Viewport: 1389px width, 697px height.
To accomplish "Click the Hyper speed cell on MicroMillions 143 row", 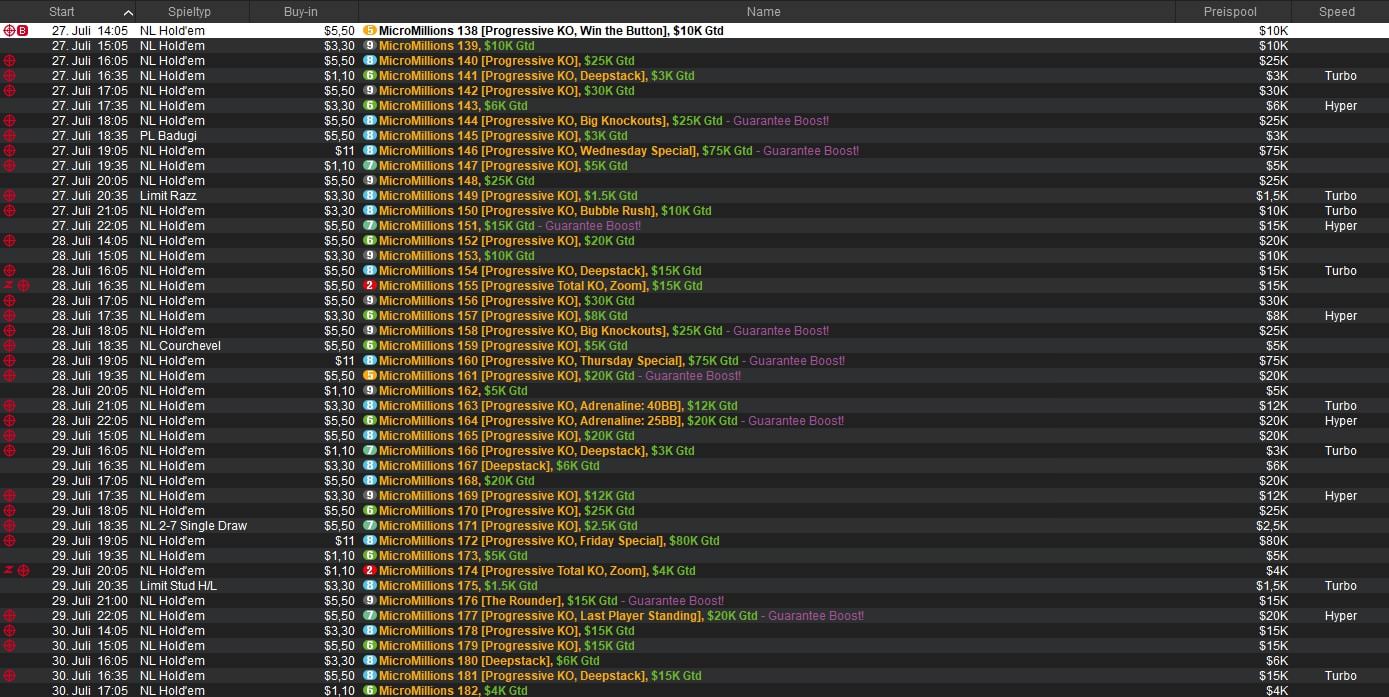I will pos(1340,106).
